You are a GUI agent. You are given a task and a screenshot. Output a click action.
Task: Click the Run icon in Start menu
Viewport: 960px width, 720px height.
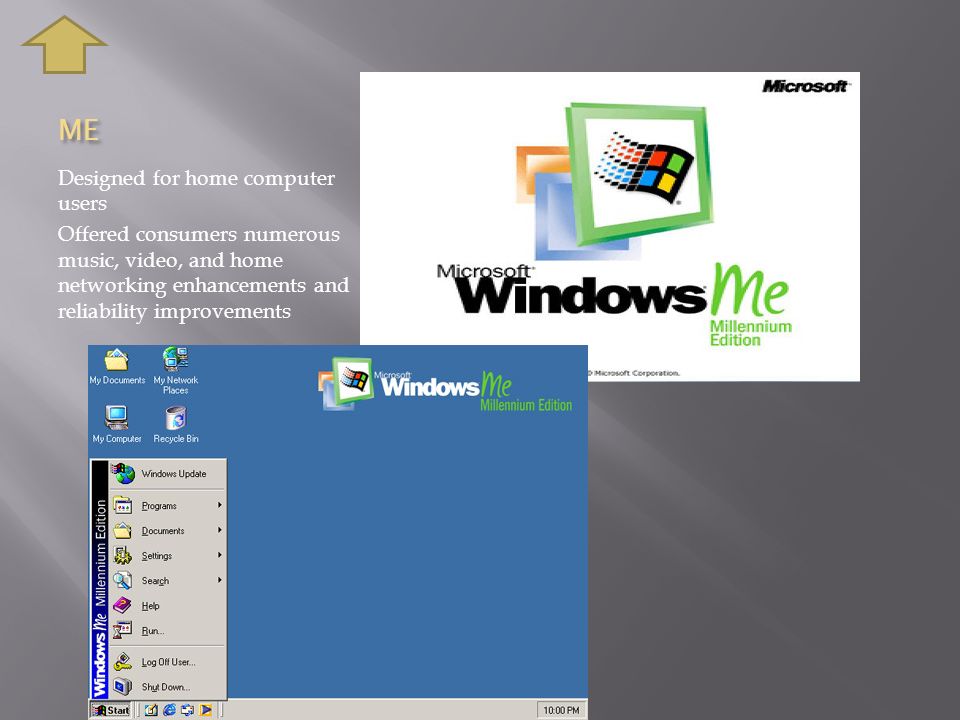pyautogui.click(x=122, y=630)
